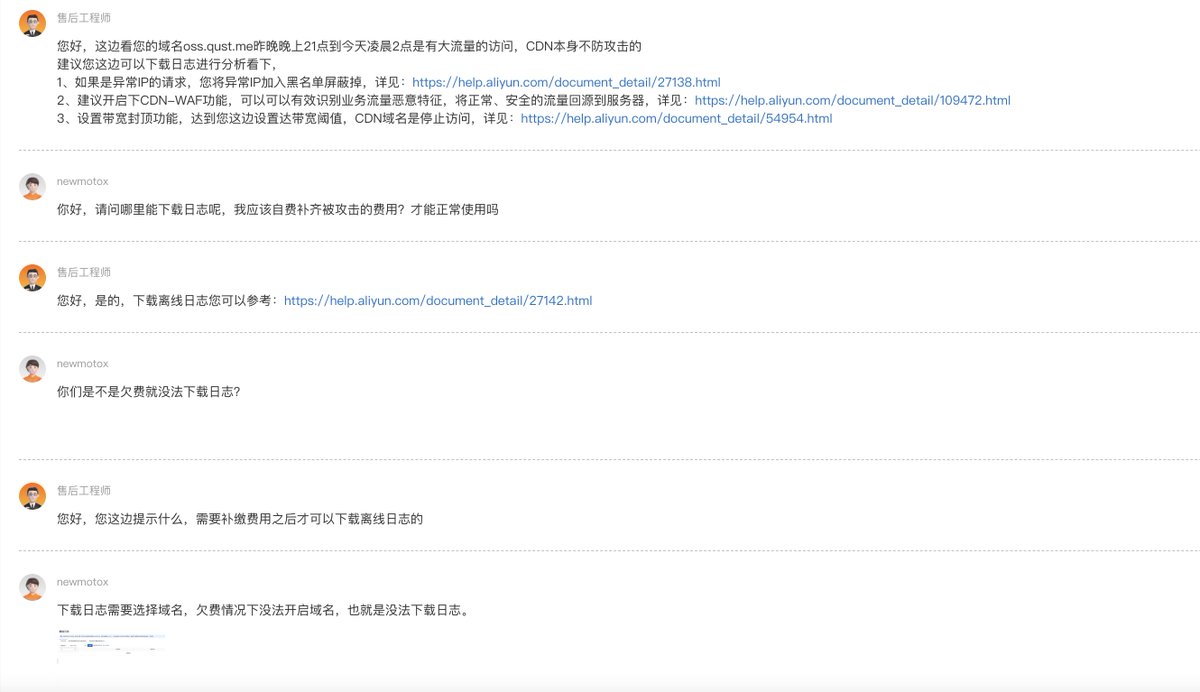
Task: Click message 请问哪里能下载日志呢
Action: click(x=277, y=209)
